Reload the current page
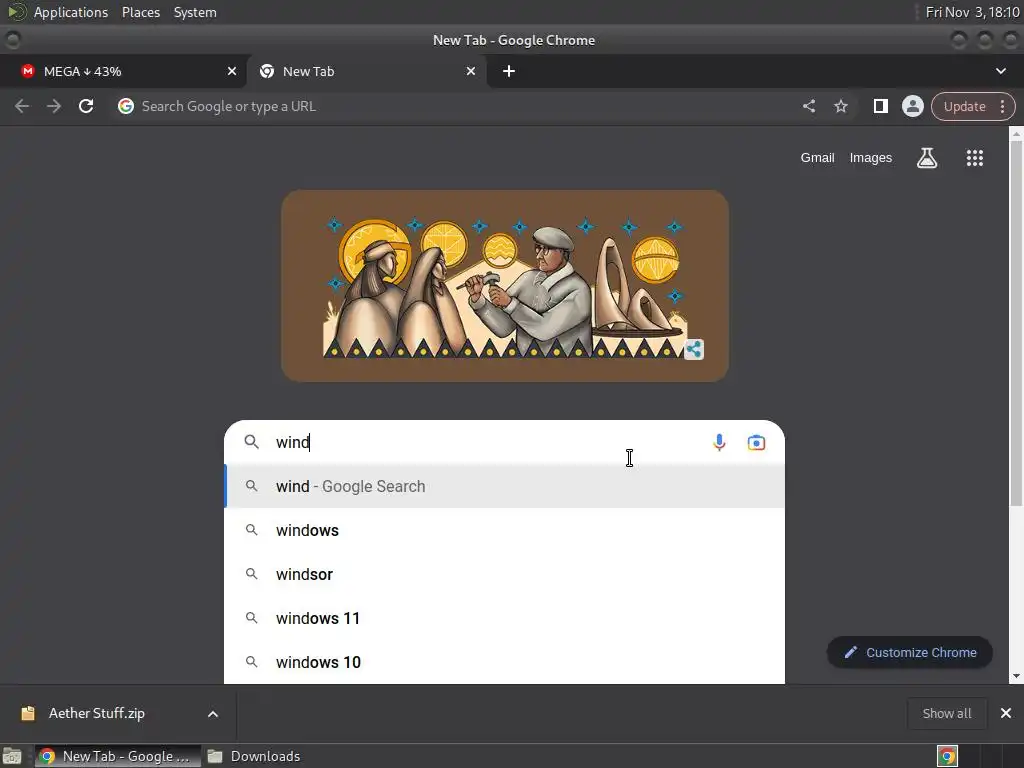This screenshot has height=768, width=1024. [x=86, y=106]
